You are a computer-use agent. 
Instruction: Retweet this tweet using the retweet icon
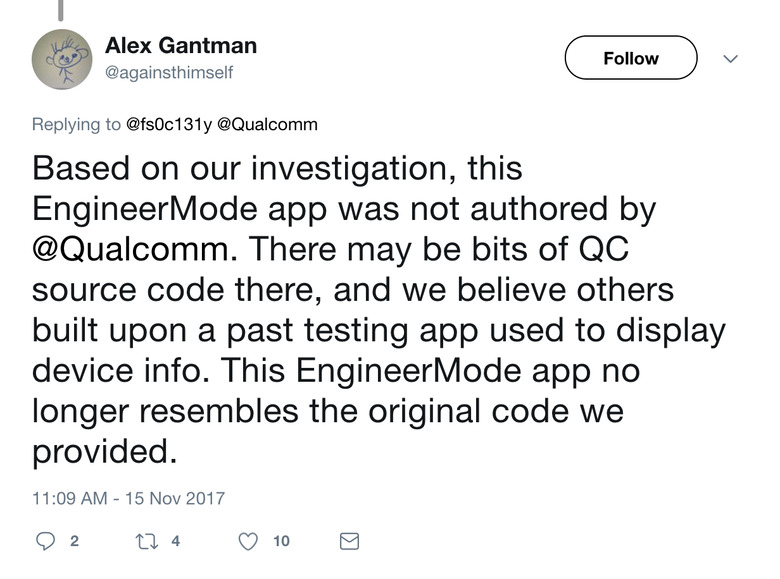click(147, 541)
